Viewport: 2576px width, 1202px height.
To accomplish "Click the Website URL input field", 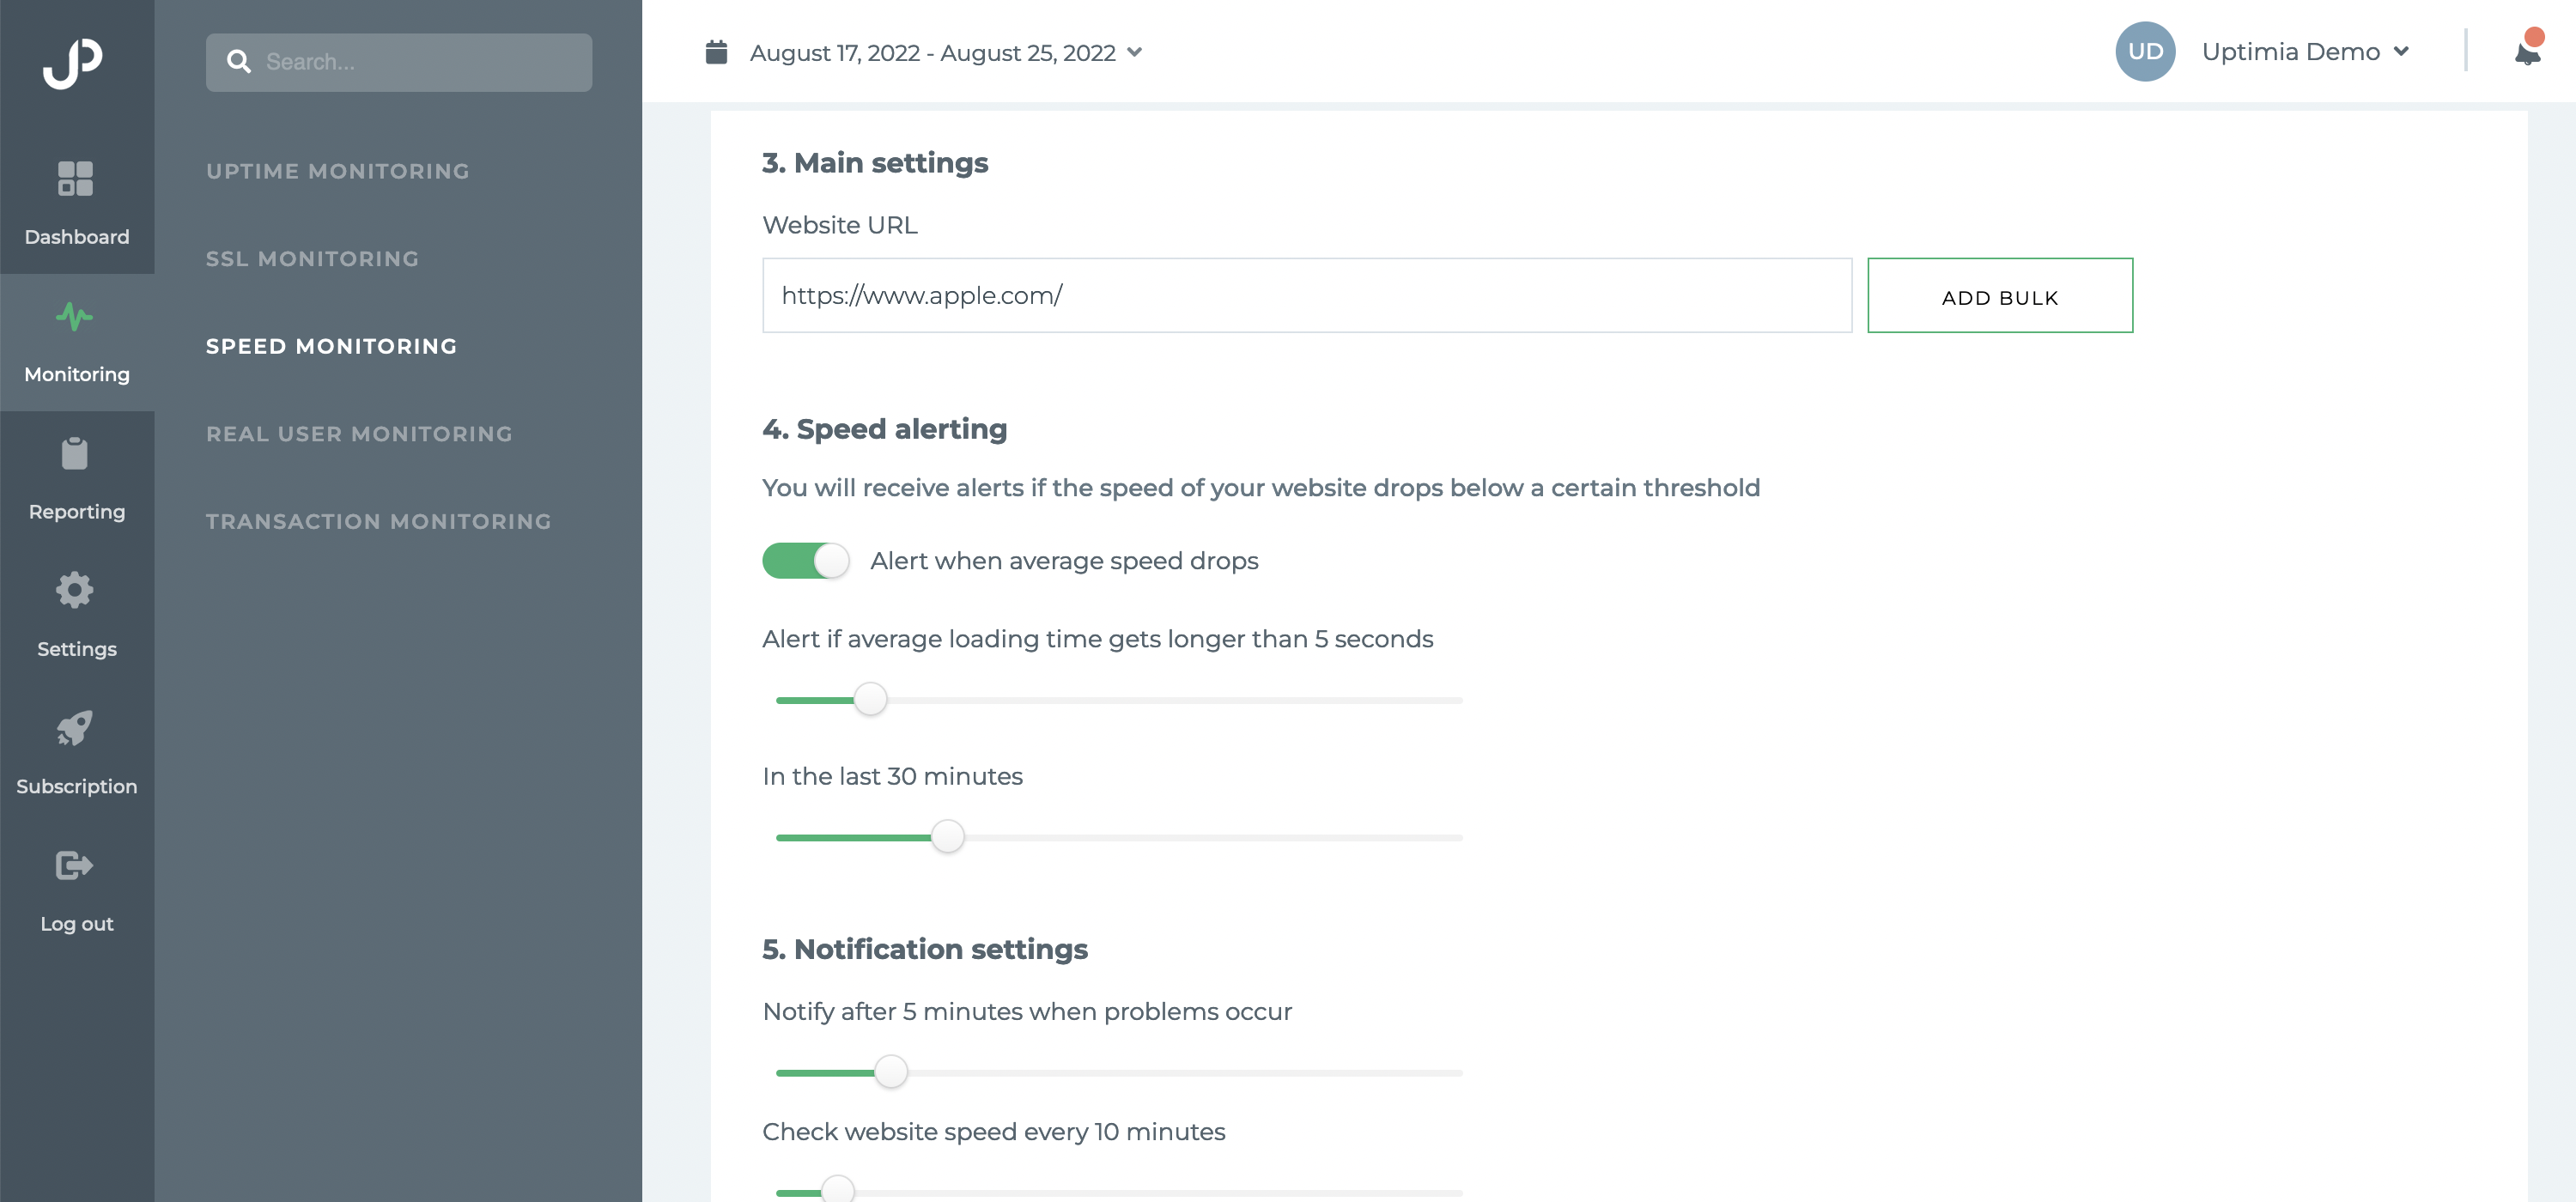I will click(x=1307, y=296).
